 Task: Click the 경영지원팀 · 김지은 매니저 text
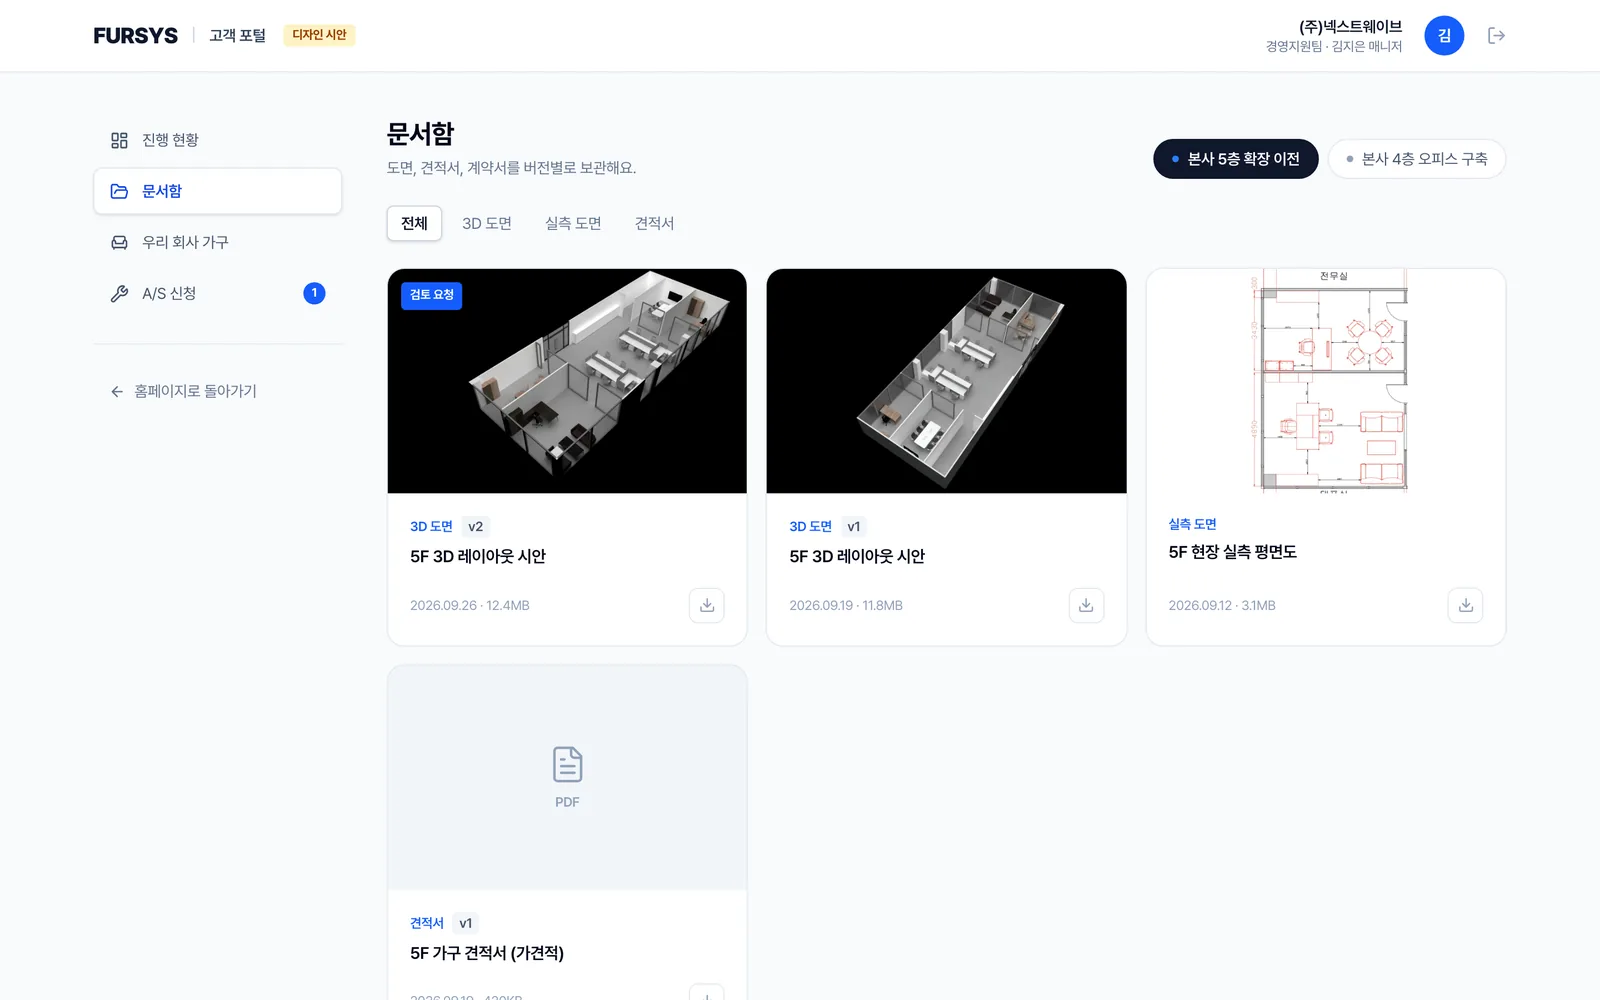click(x=1334, y=47)
